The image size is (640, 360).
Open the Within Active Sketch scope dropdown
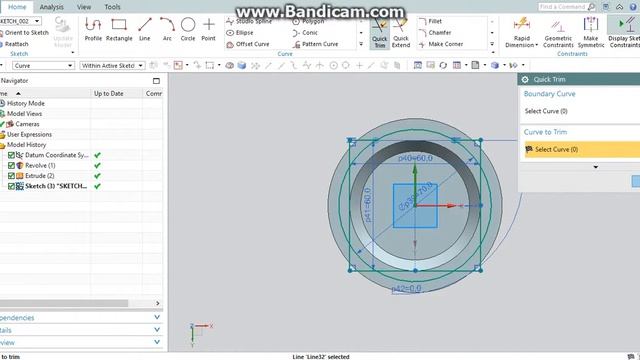pyautogui.click(x=112, y=66)
